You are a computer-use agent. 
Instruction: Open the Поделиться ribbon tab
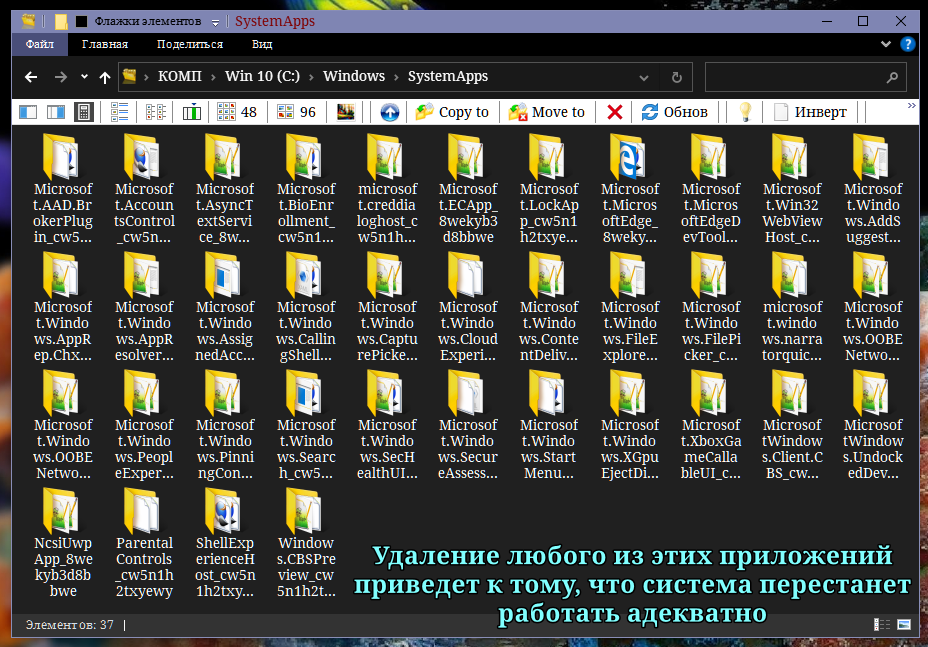[190, 44]
